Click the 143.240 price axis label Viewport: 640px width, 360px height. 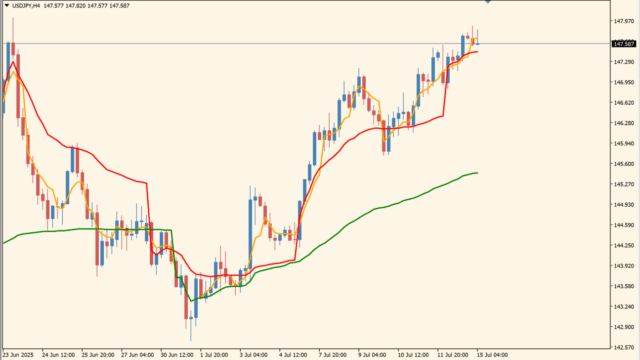click(624, 307)
